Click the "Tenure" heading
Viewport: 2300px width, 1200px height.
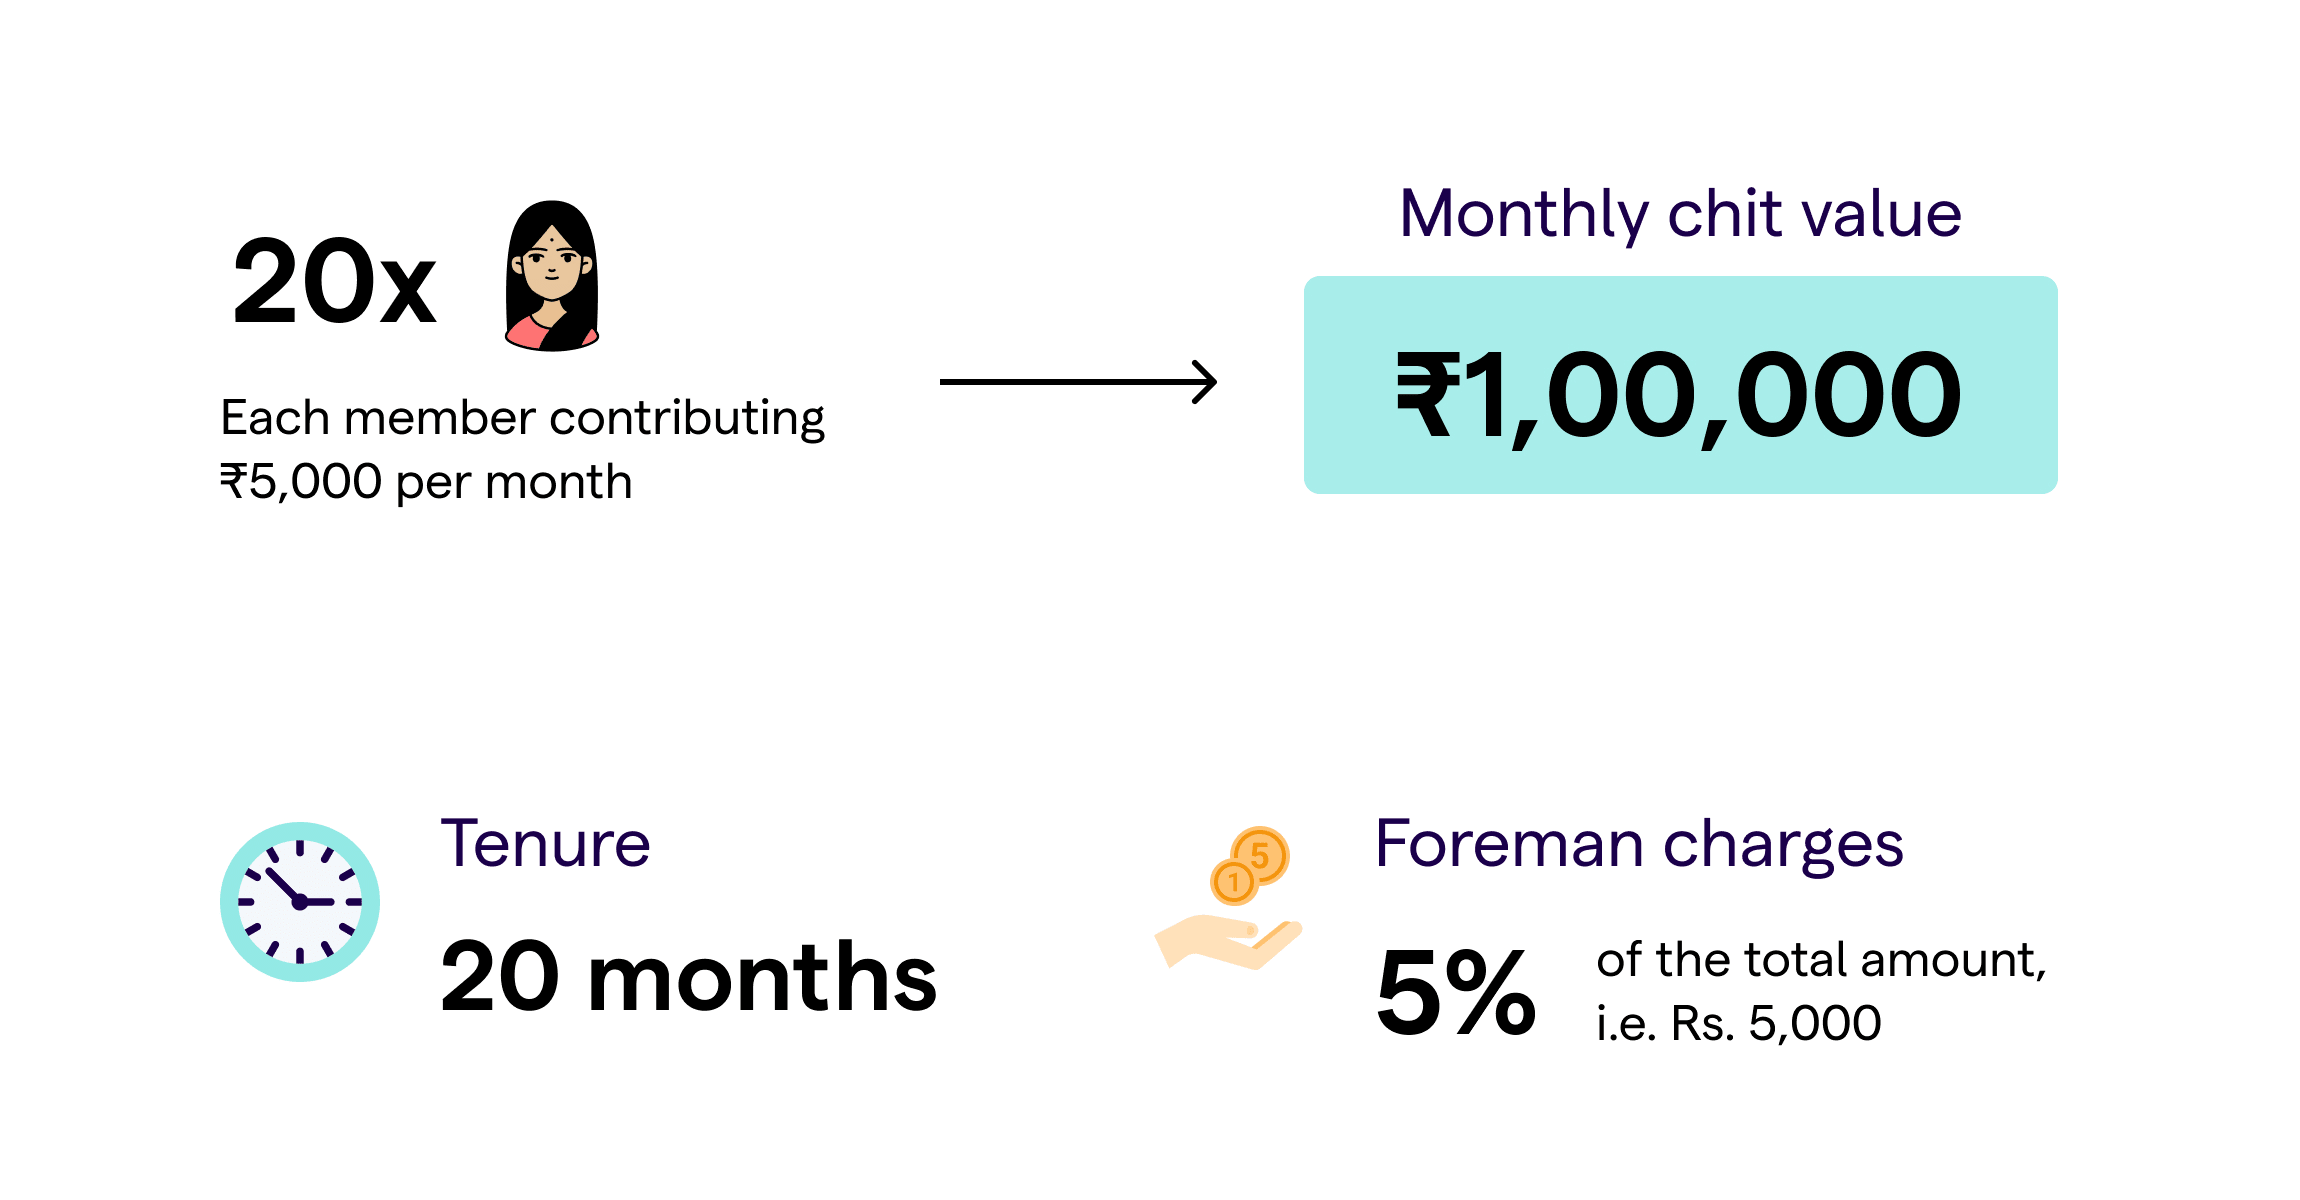click(x=546, y=844)
